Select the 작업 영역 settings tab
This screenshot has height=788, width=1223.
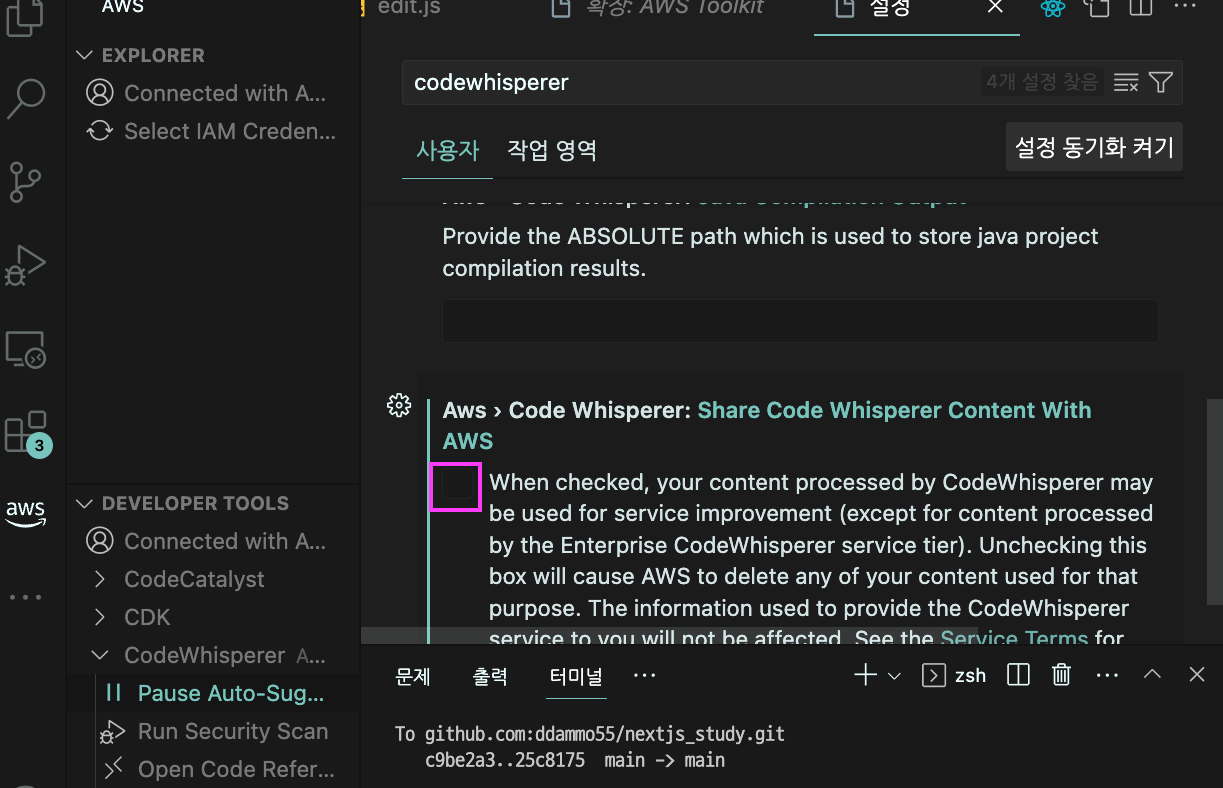[x=552, y=150]
